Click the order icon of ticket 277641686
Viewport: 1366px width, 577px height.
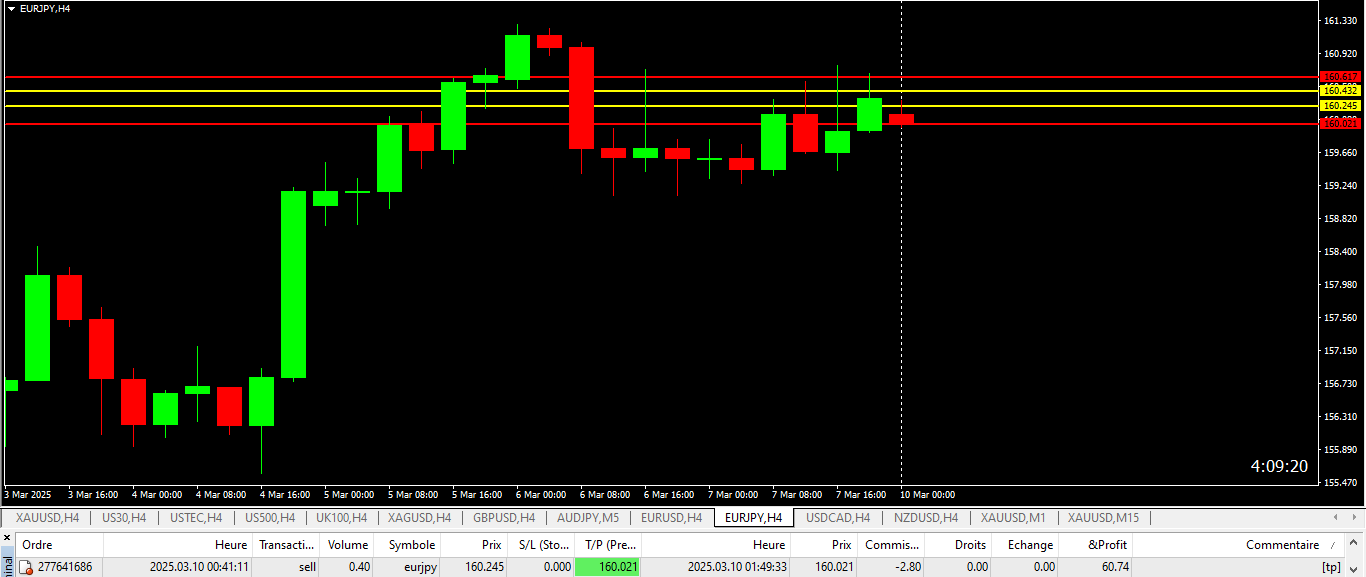pyautogui.click(x=27, y=567)
